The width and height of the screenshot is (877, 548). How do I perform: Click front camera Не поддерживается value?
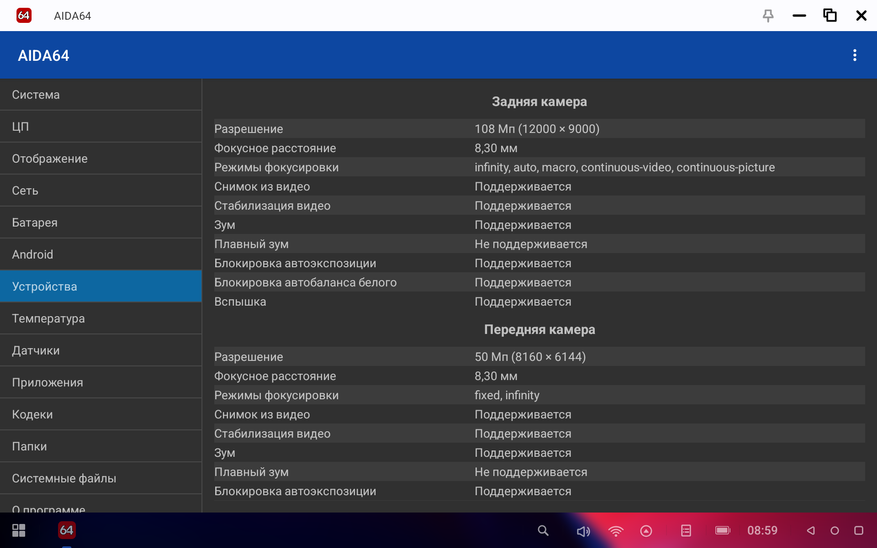(531, 472)
